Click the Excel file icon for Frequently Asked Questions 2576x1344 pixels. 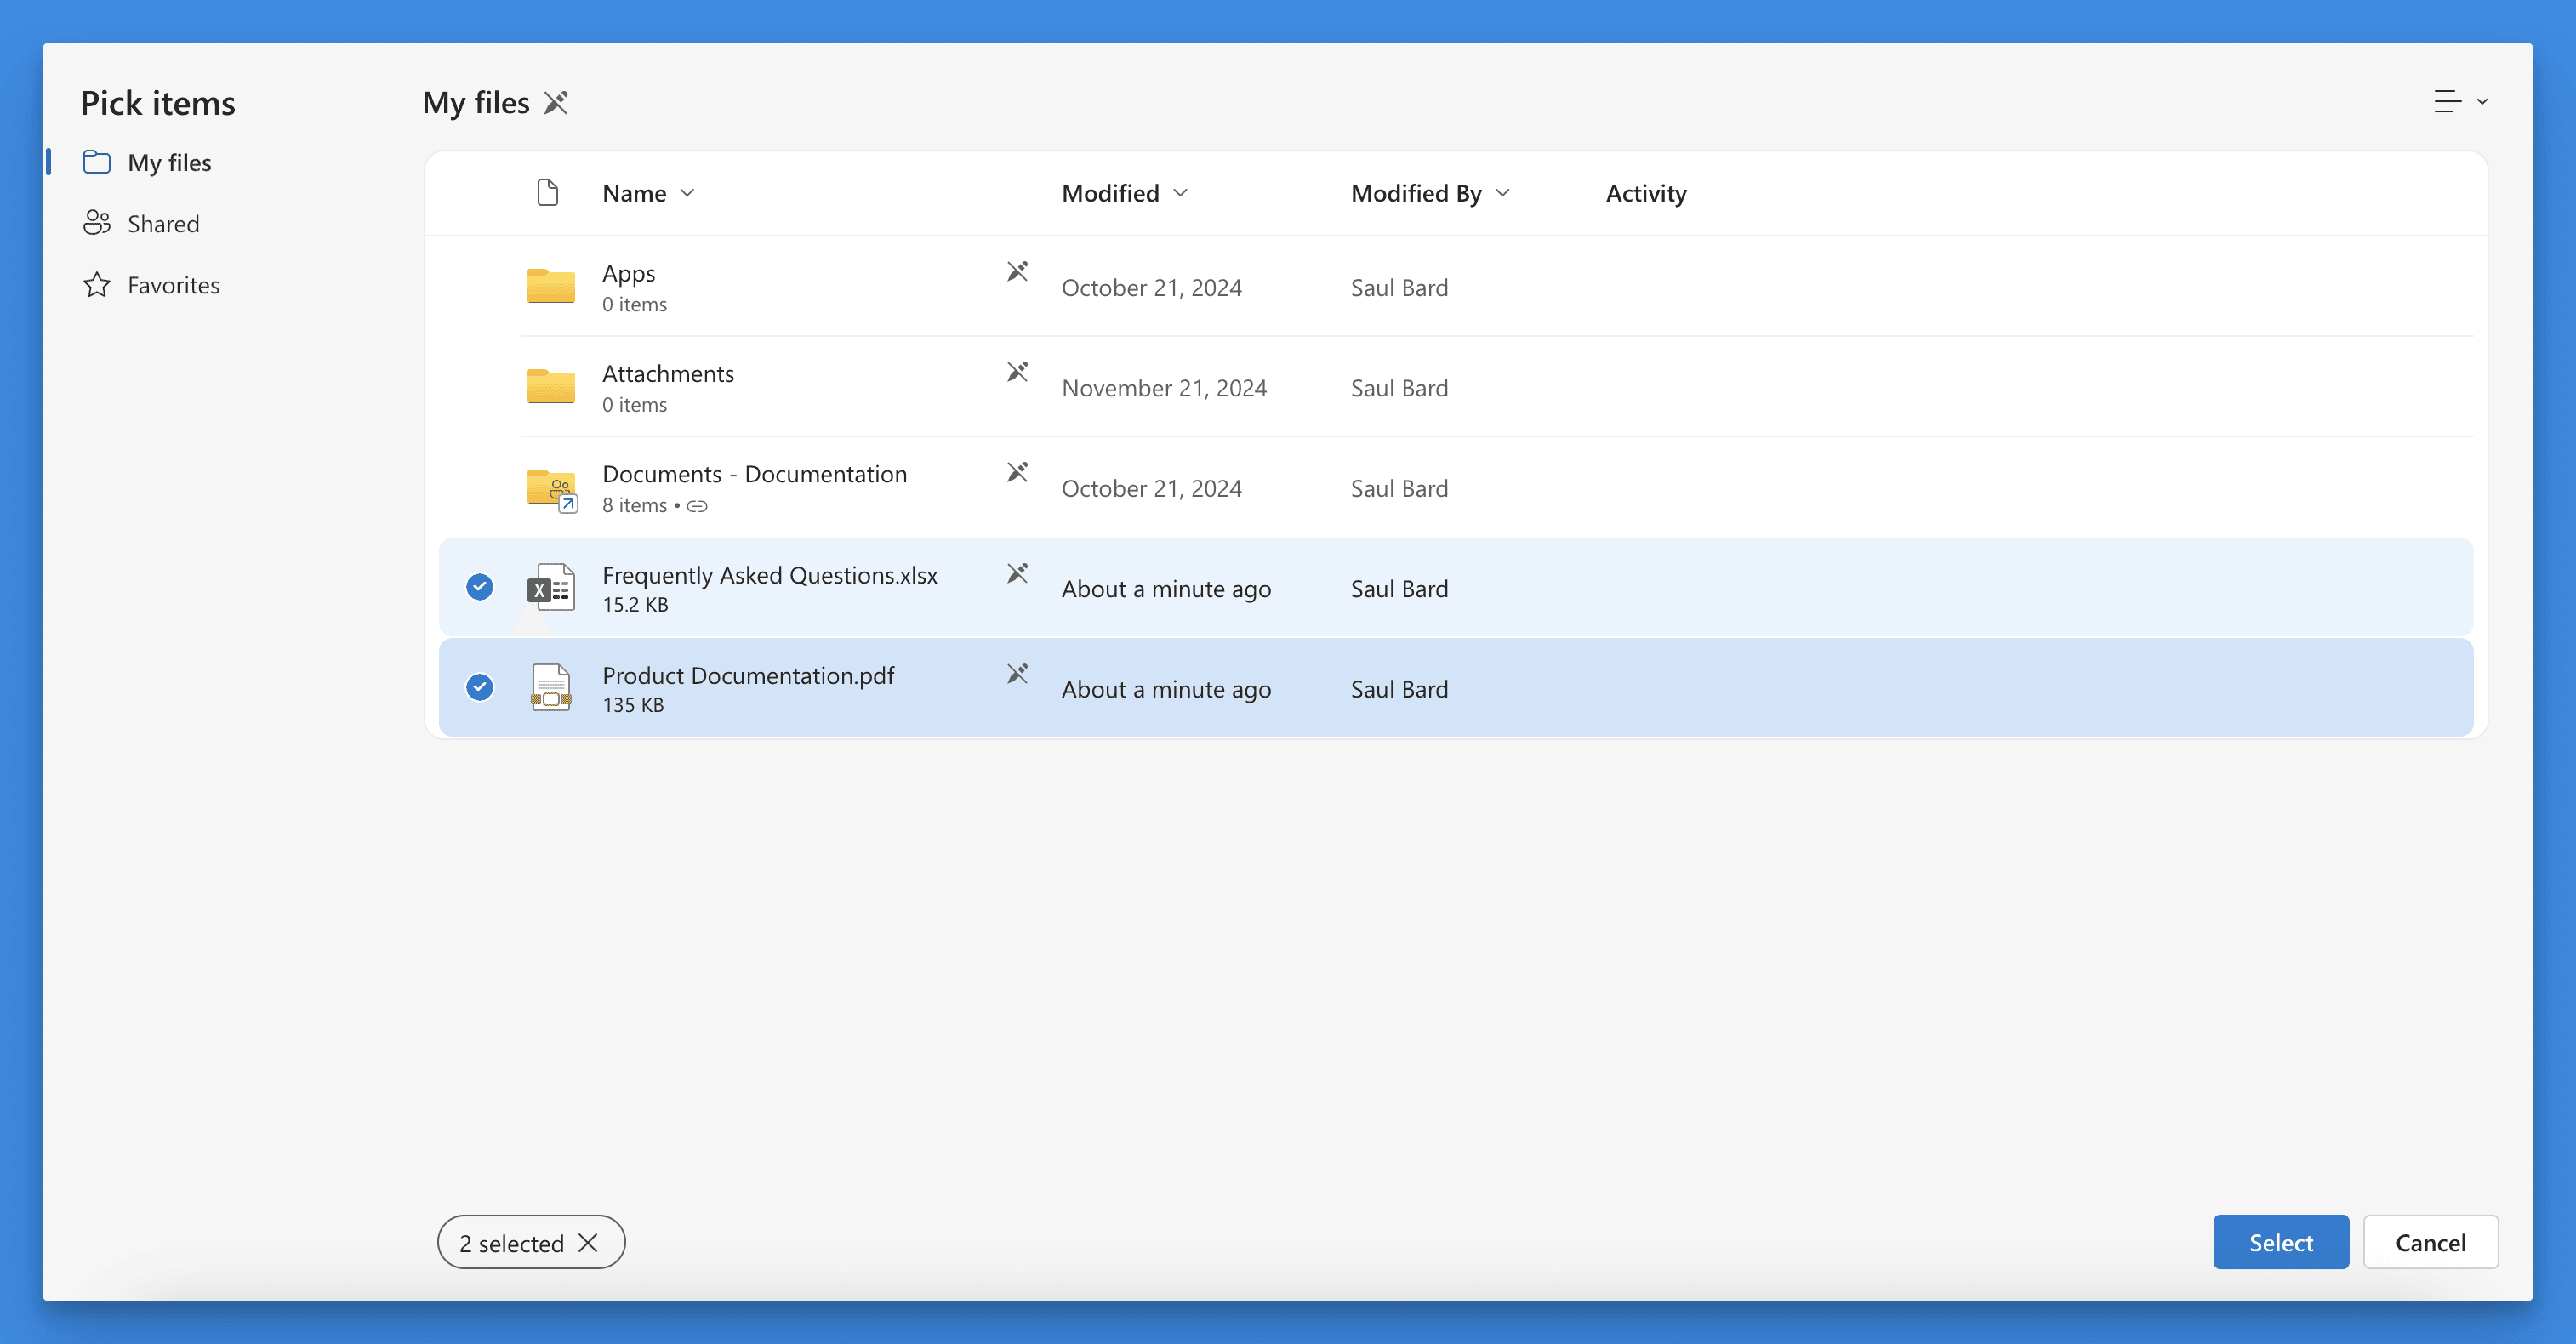click(x=550, y=588)
